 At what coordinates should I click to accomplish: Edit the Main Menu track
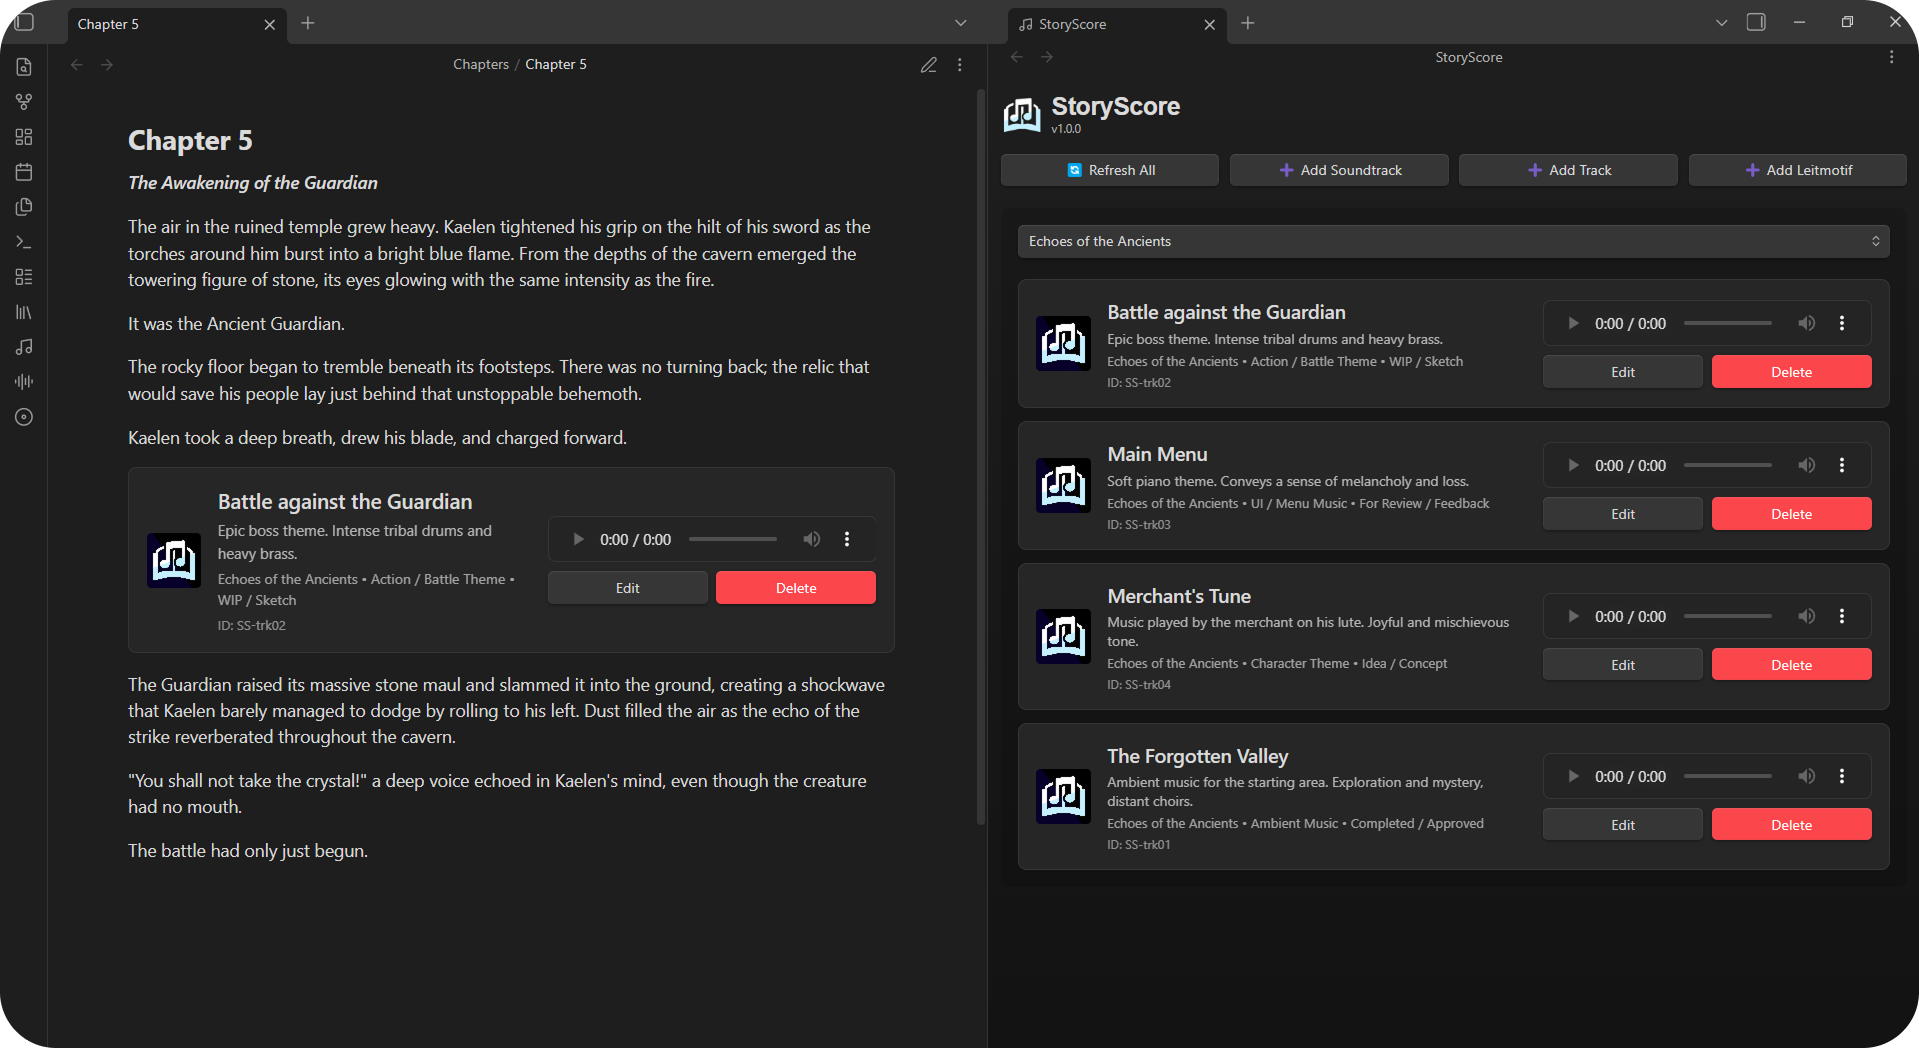(x=1622, y=514)
